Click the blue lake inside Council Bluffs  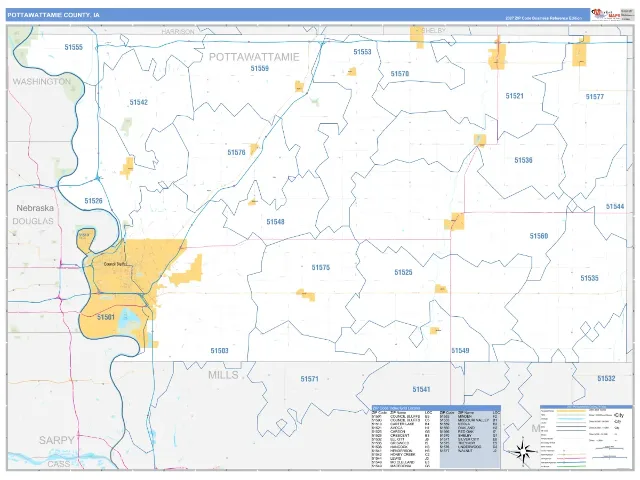[x=129, y=319]
